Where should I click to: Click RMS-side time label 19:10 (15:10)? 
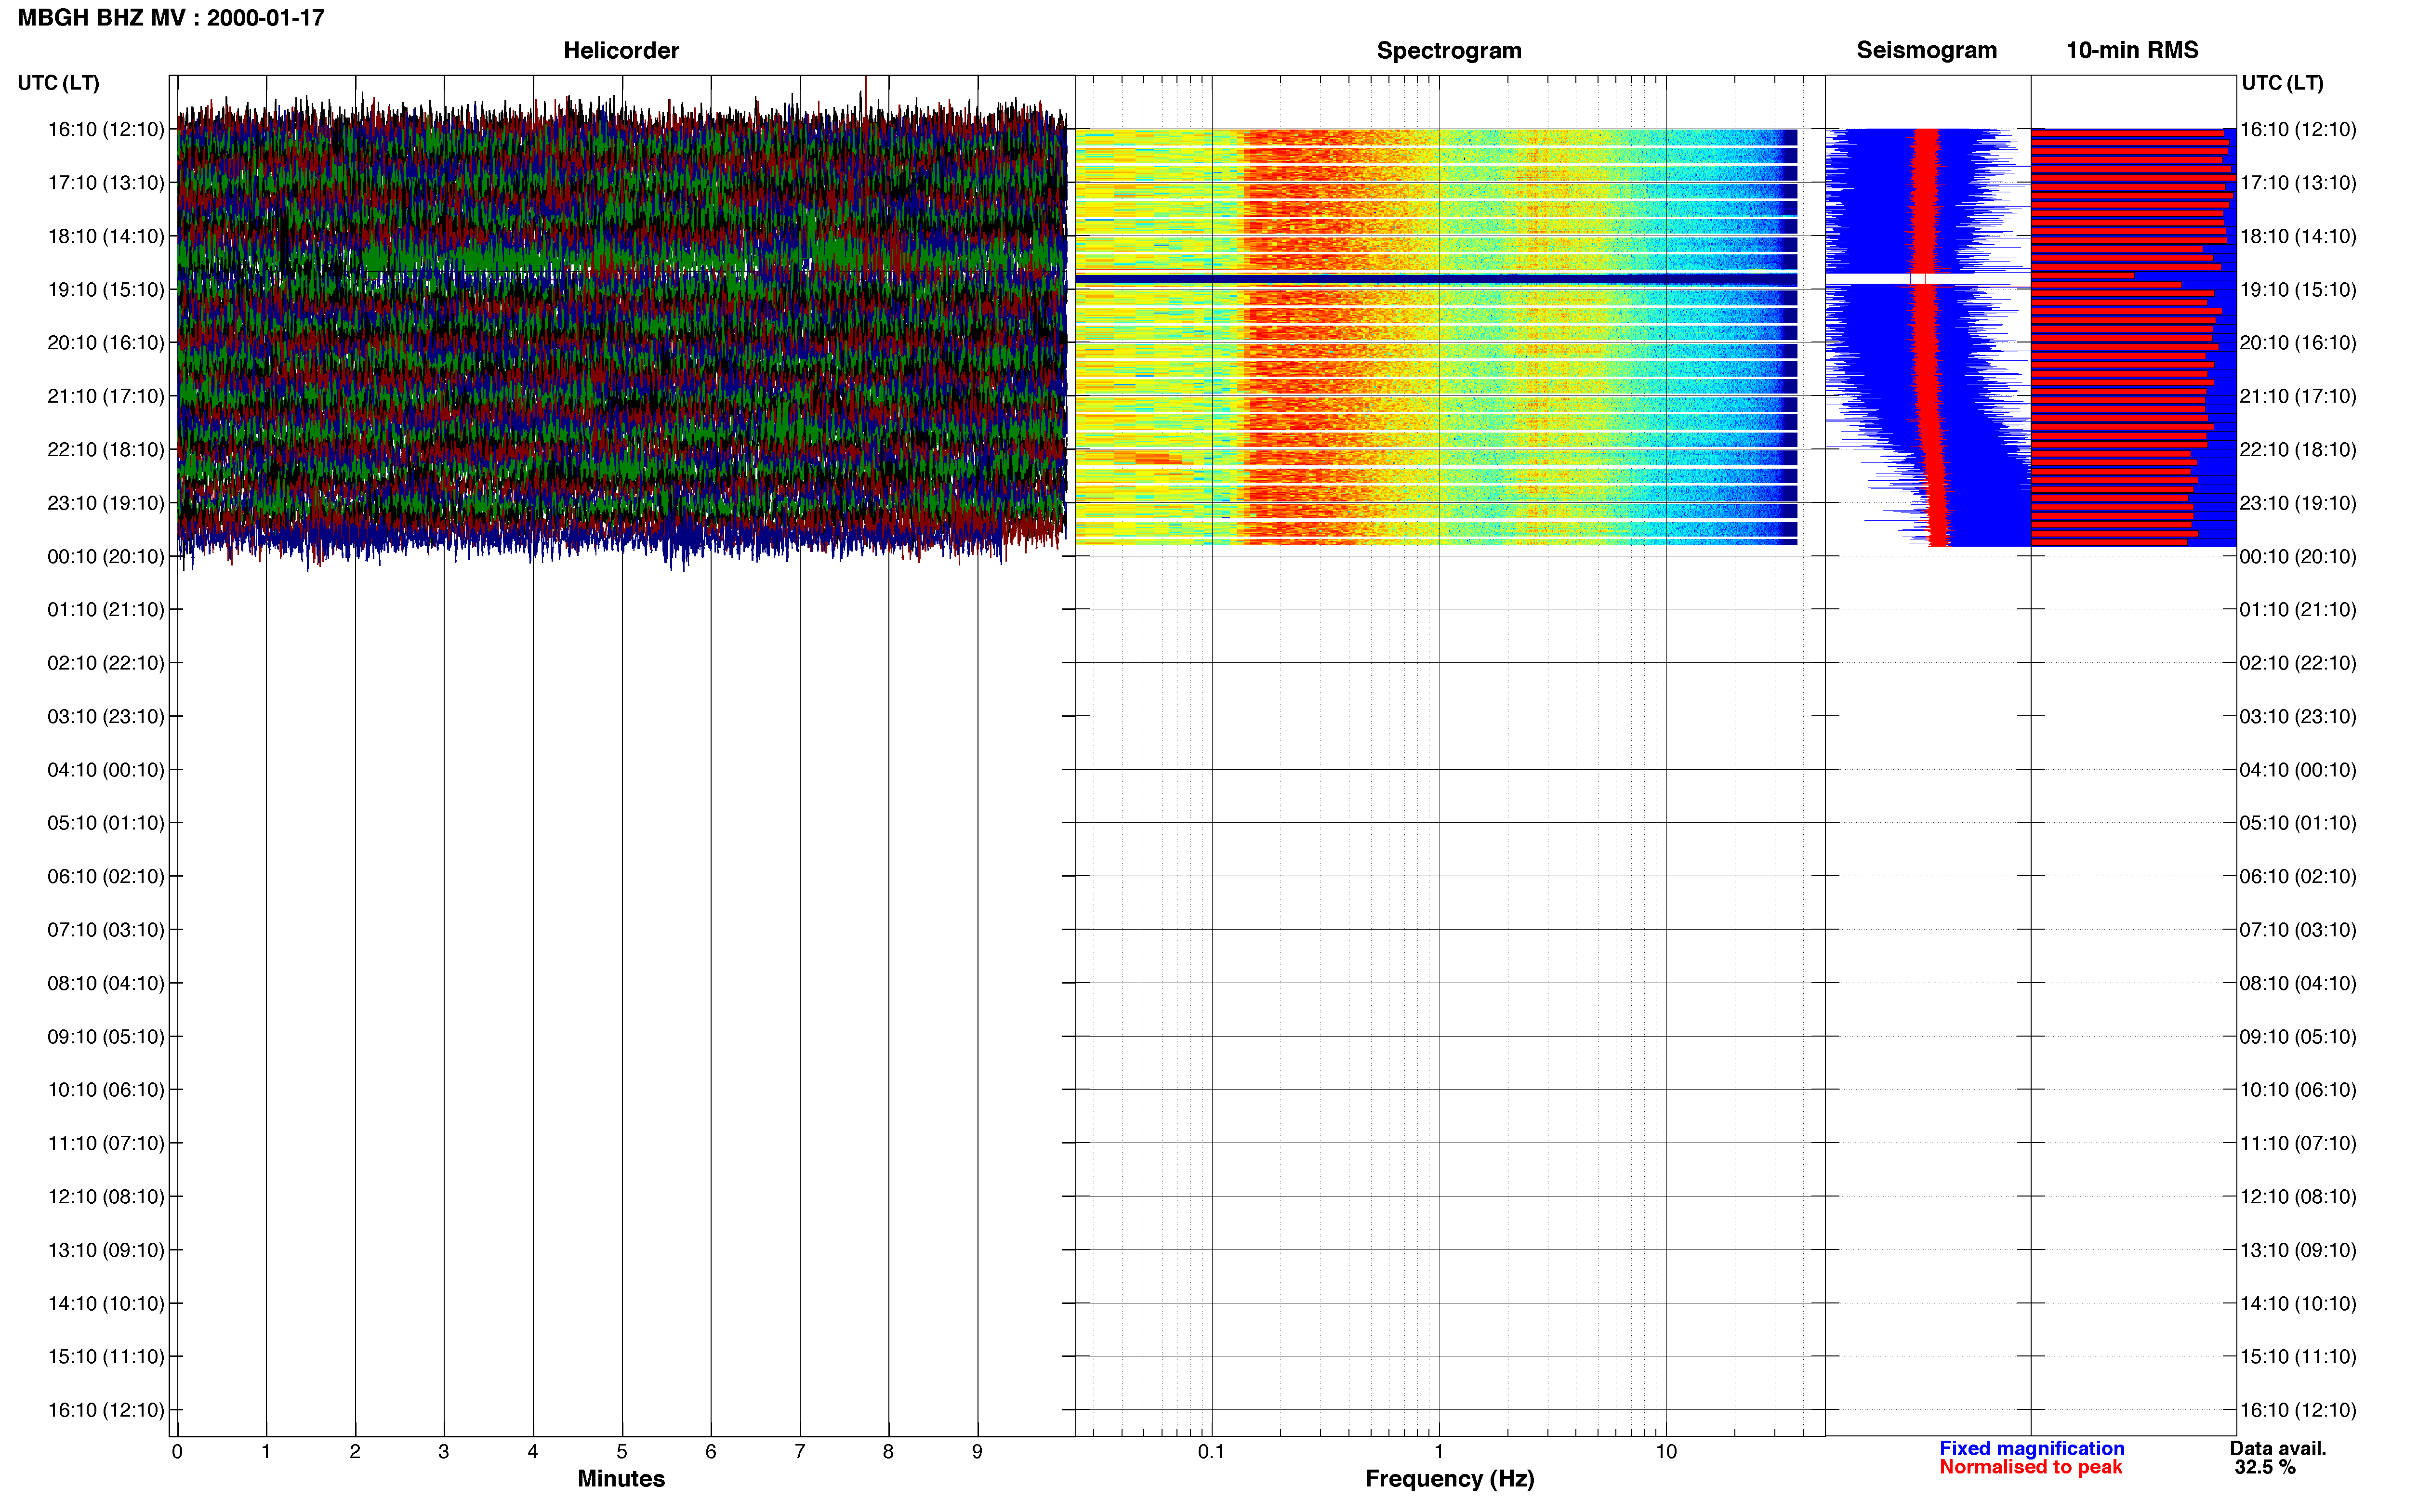(2298, 290)
